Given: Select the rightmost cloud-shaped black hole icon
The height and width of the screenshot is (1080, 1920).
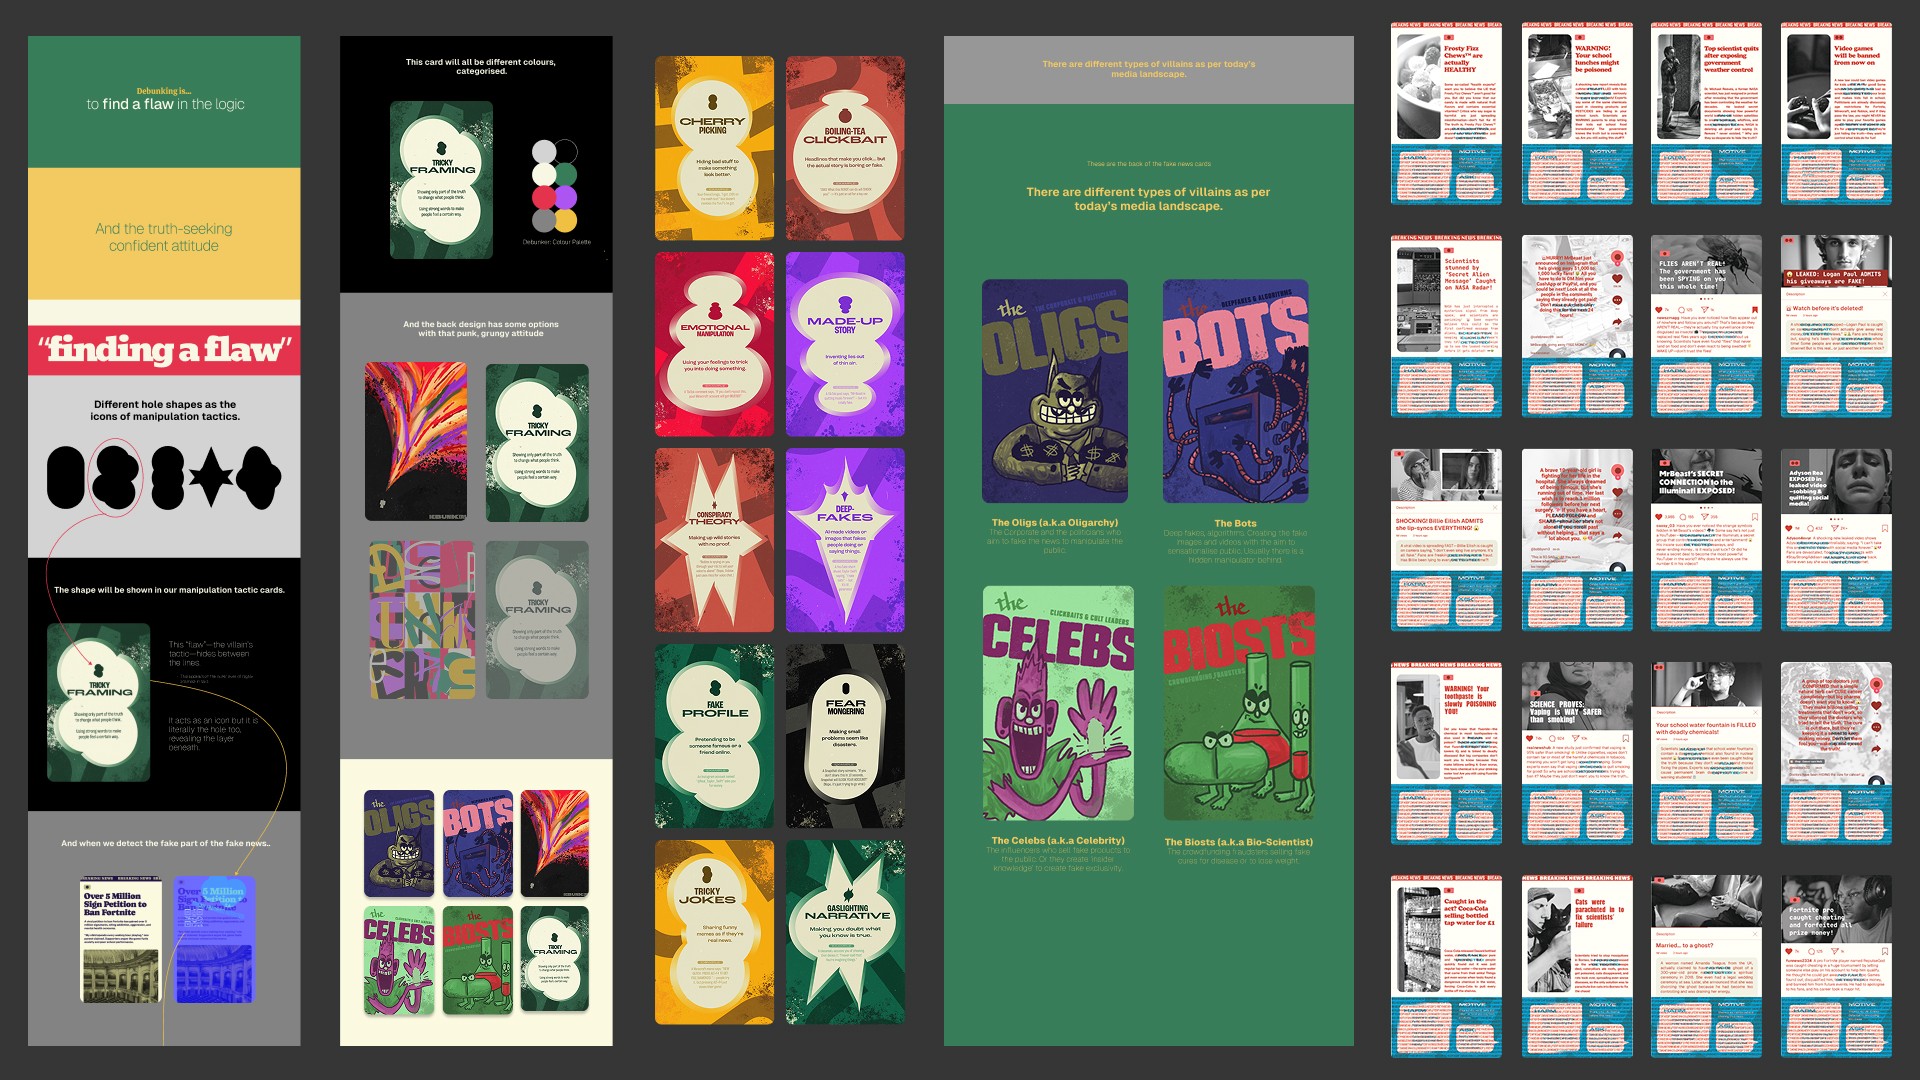Looking at the screenshot, I should tap(258, 477).
